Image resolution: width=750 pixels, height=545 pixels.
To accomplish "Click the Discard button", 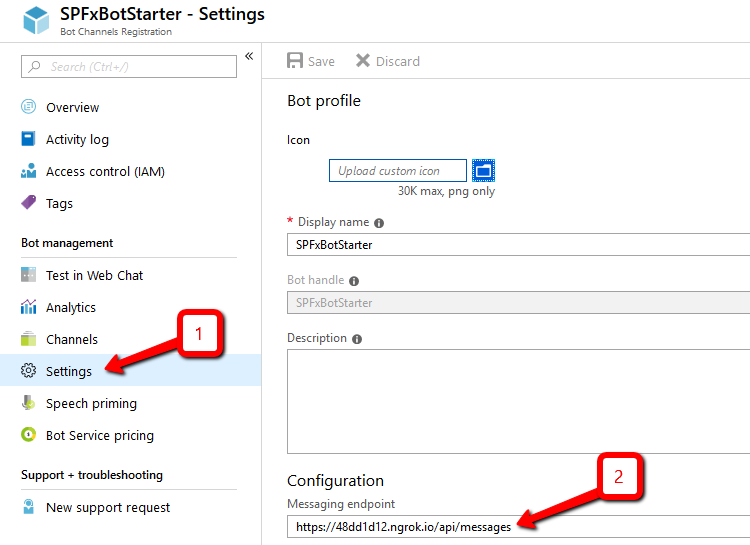I will tap(388, 61).
